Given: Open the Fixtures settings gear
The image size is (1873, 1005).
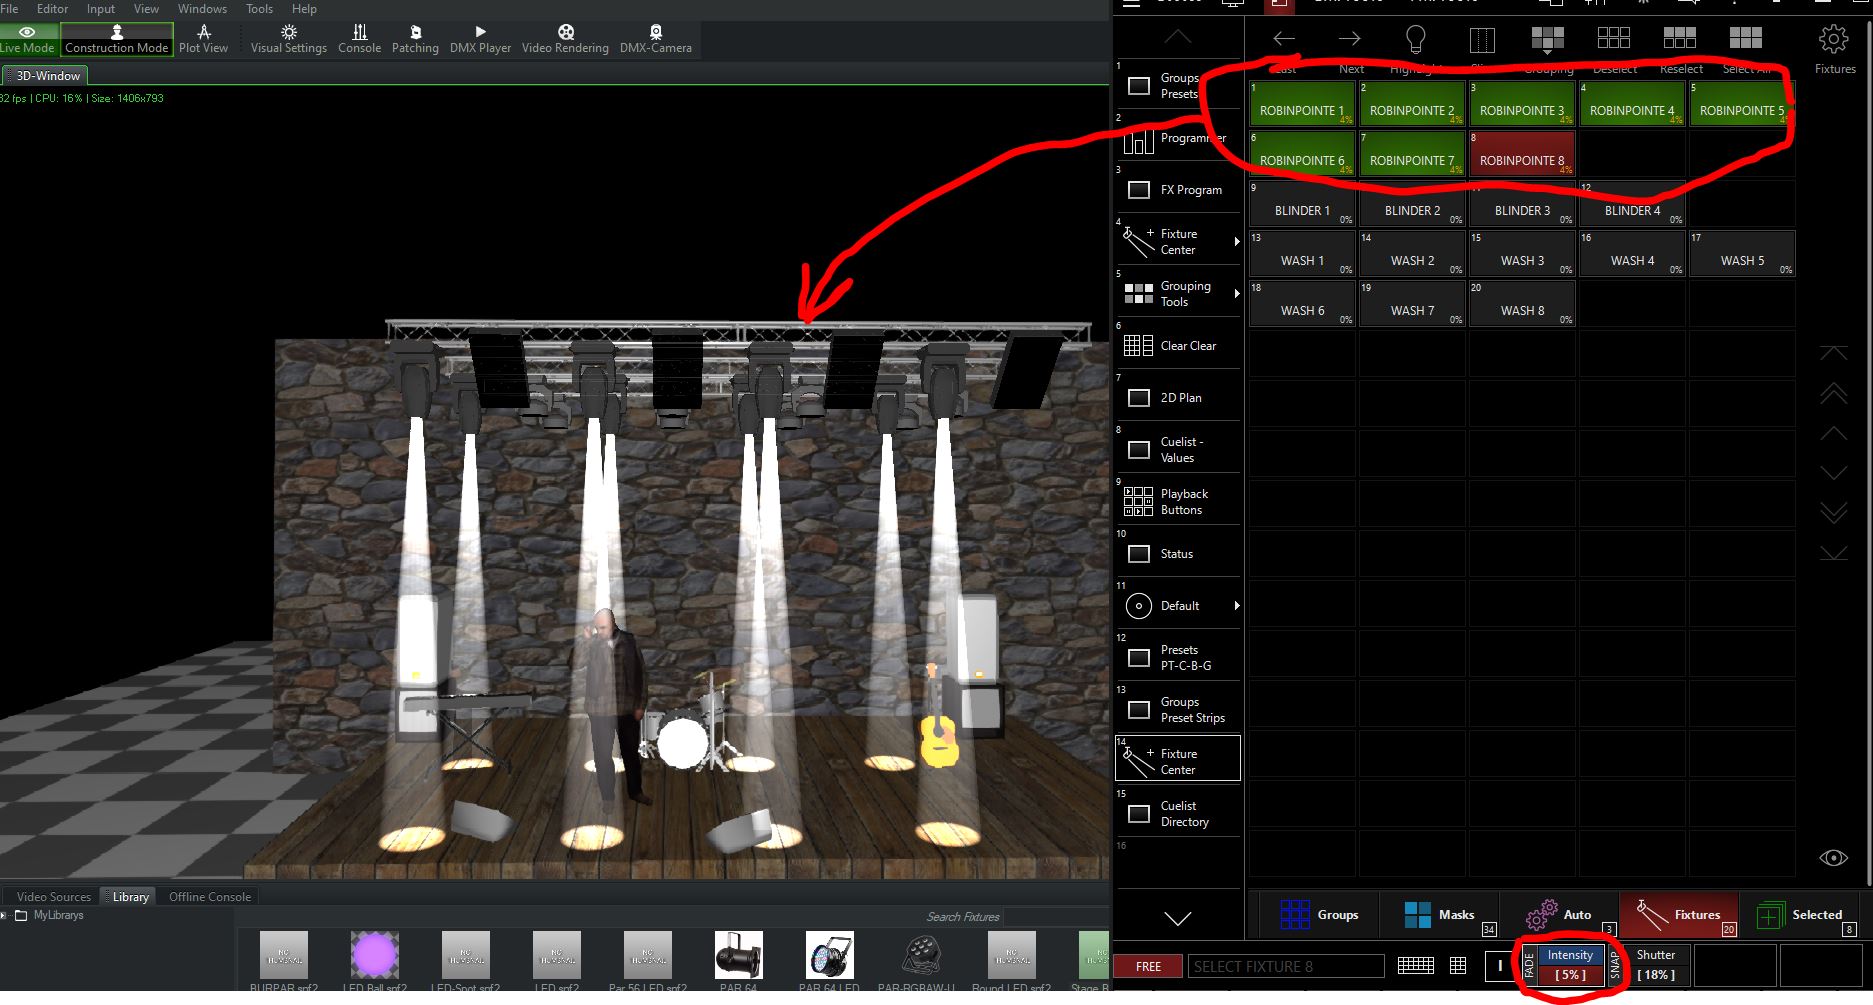Looking at the screenshot, I should (x=1834, y=40).
